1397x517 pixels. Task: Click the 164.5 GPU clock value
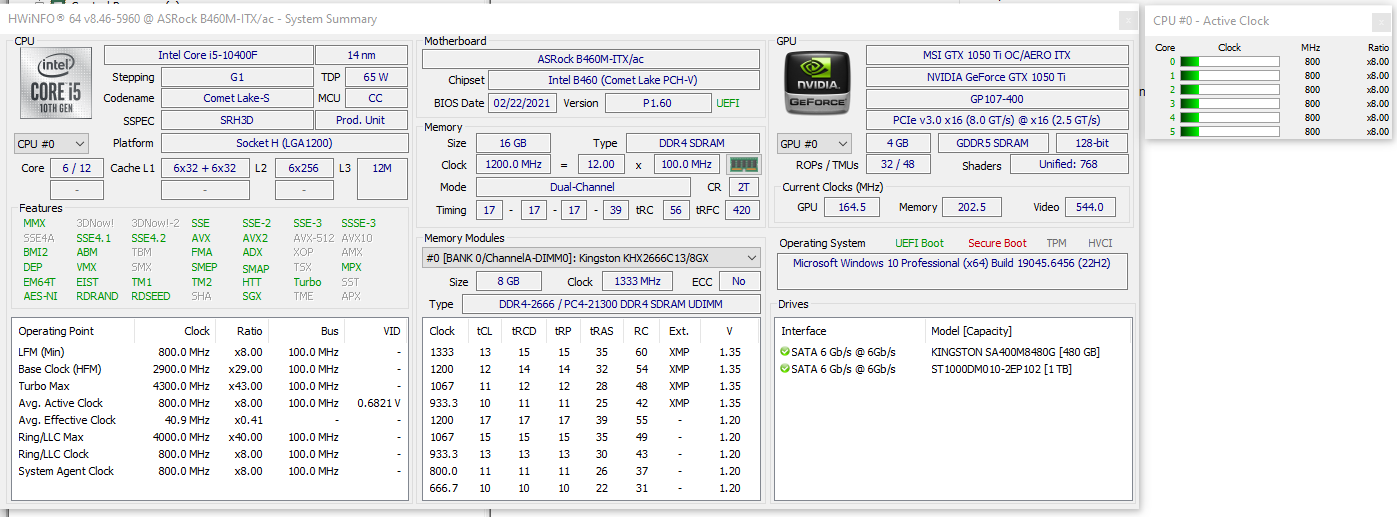(x=852, y=207)
